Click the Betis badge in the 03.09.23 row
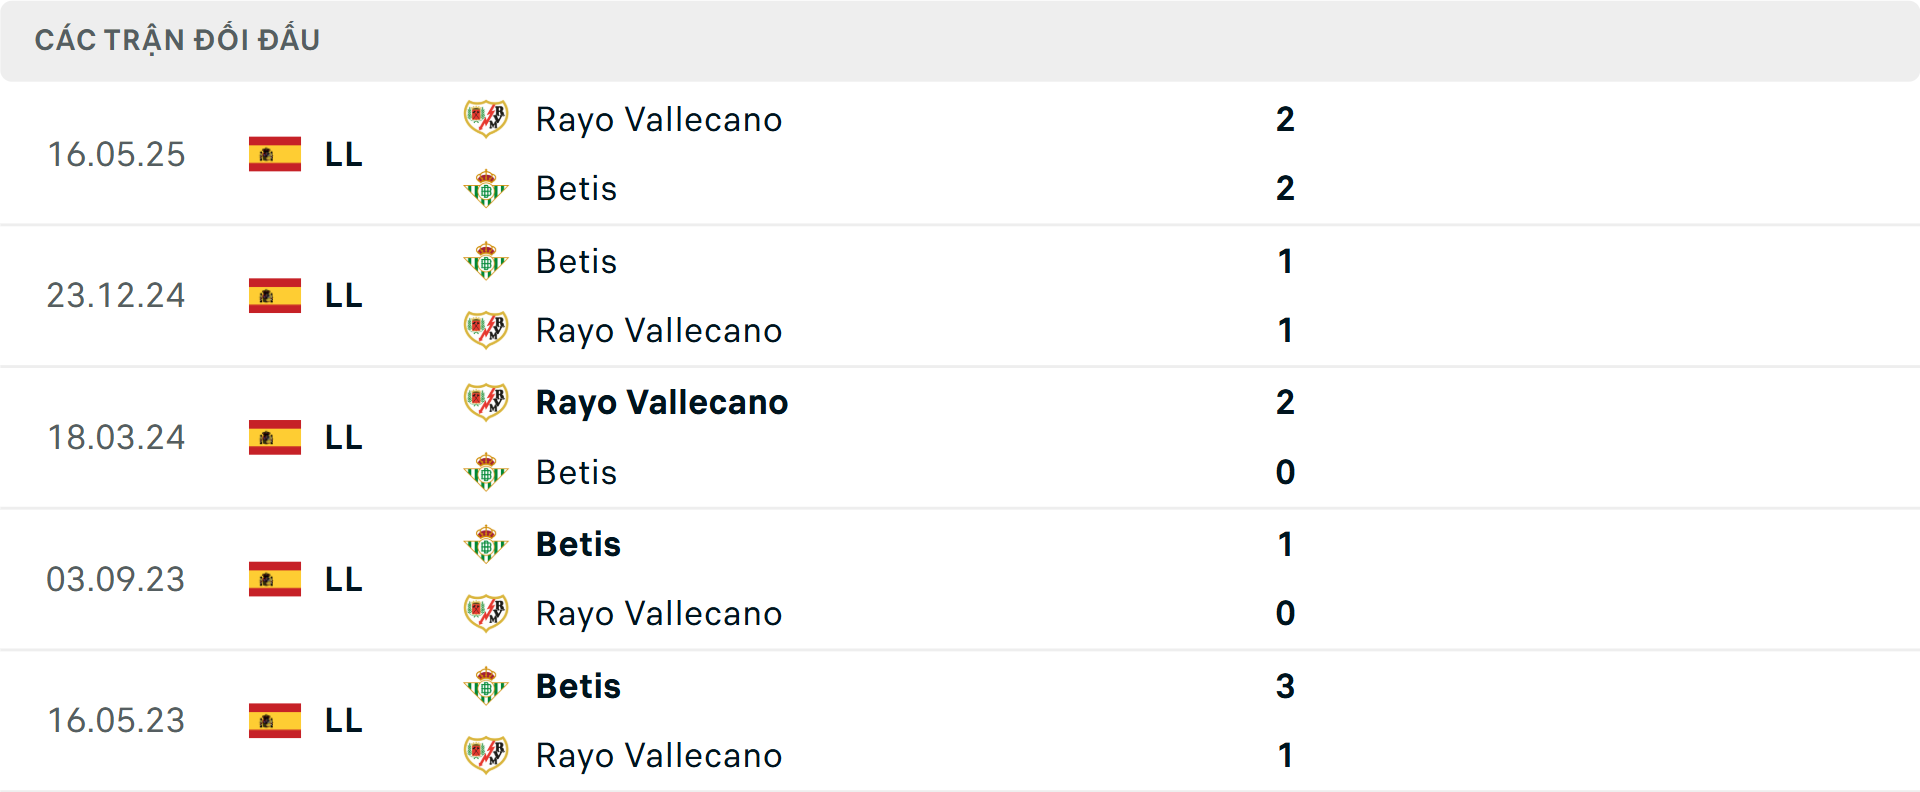Image resolution: width=1920 pixels, height=792 pixels. [486, 544]
